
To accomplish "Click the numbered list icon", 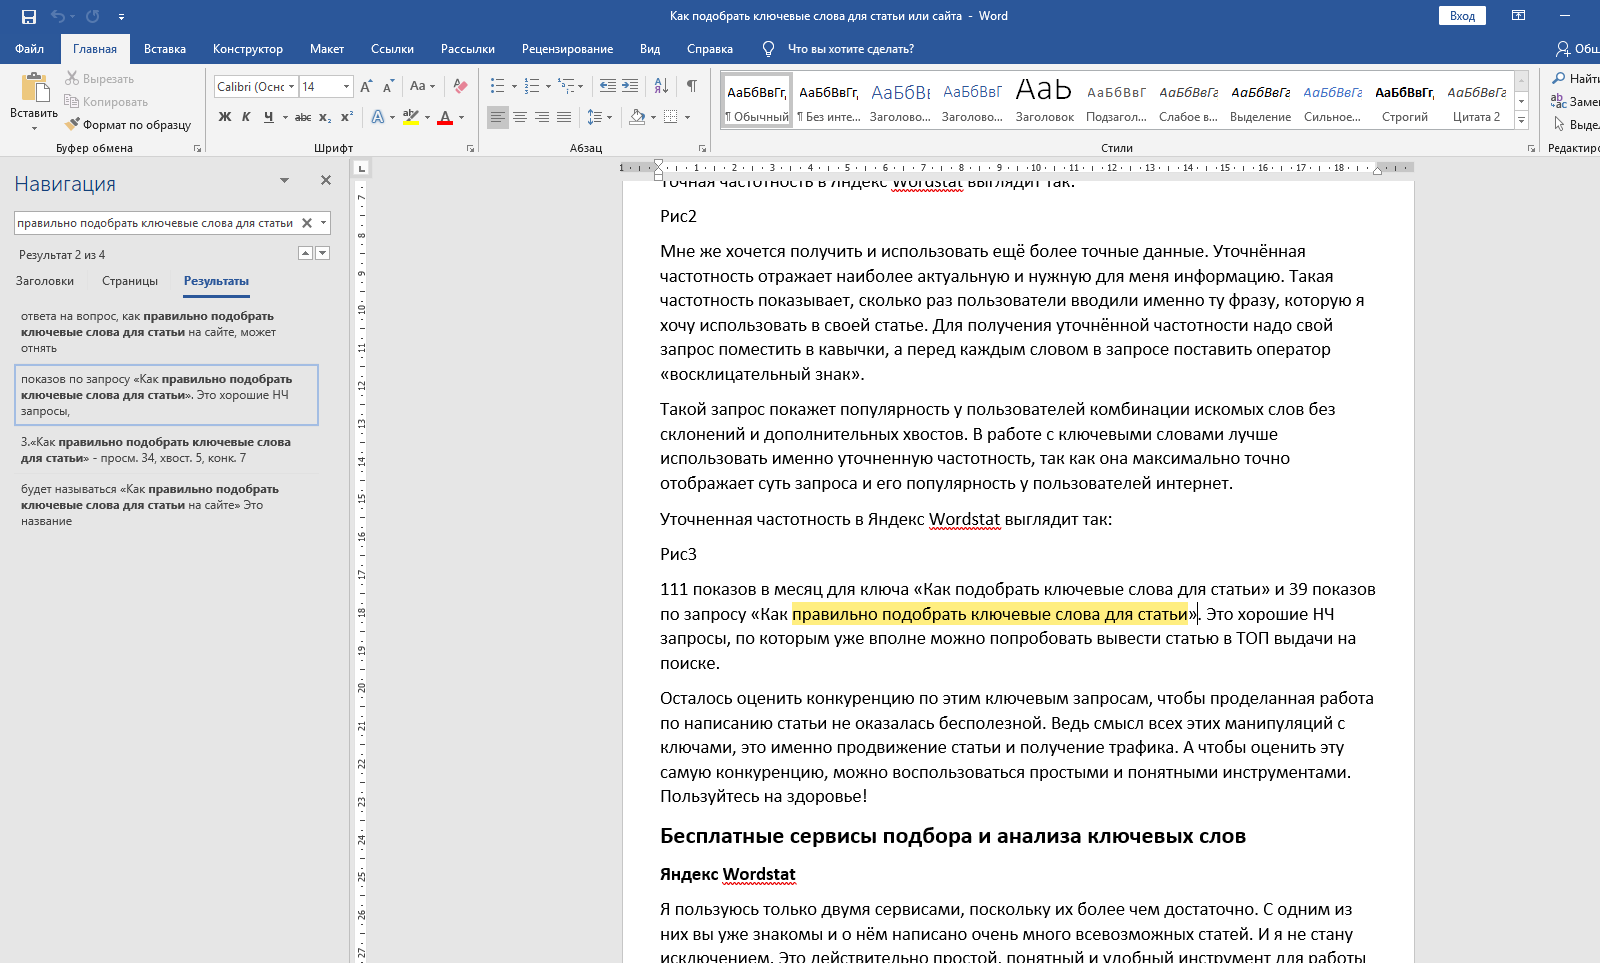I will point(532,86).
